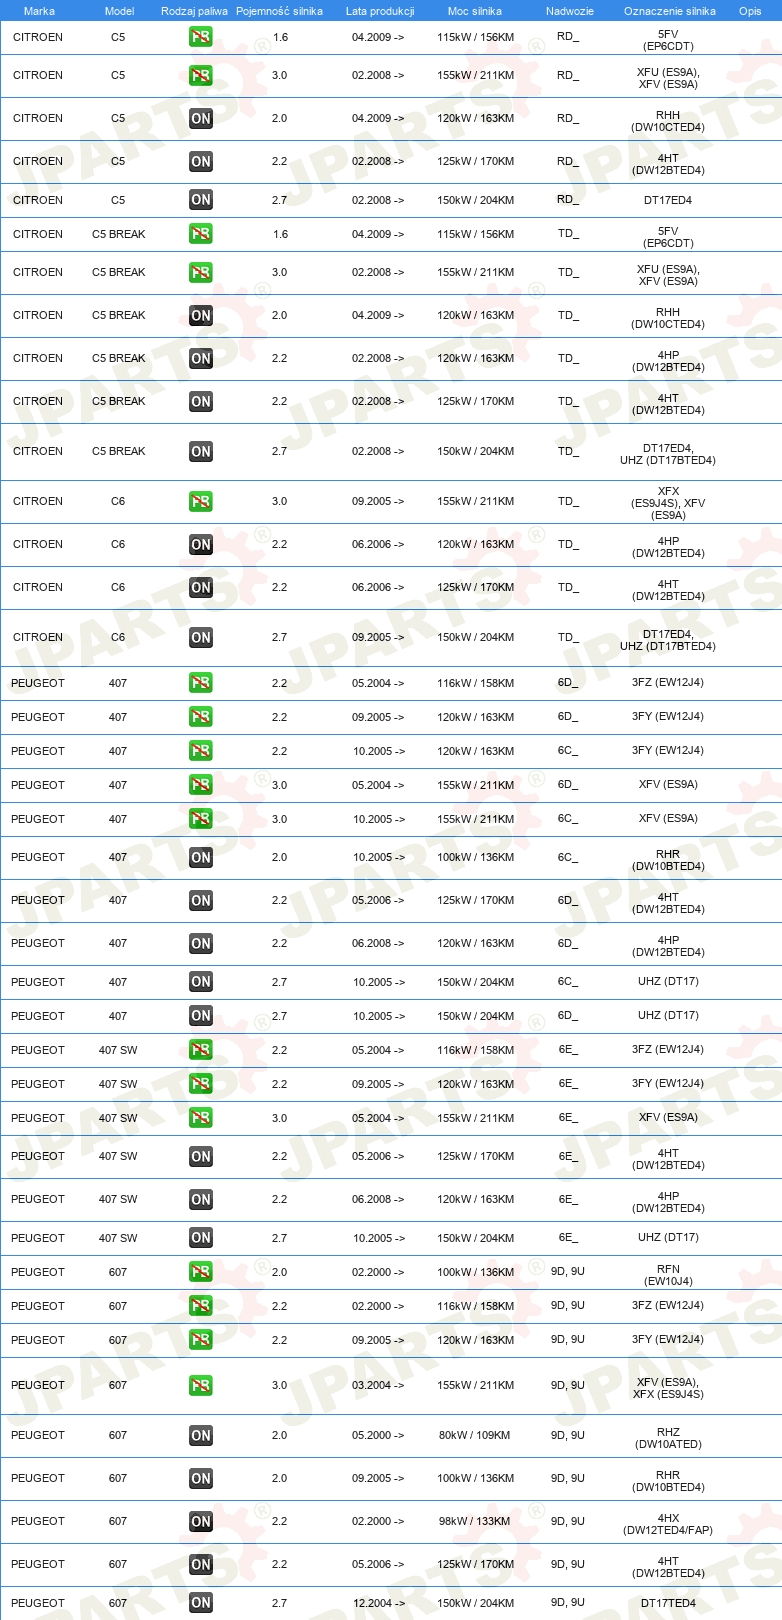This screenshot has height=1620, width=782.
Task: Click ON icon in Peugeot 407 2.7 6C_ row
Action: click(x=200, y=982)
